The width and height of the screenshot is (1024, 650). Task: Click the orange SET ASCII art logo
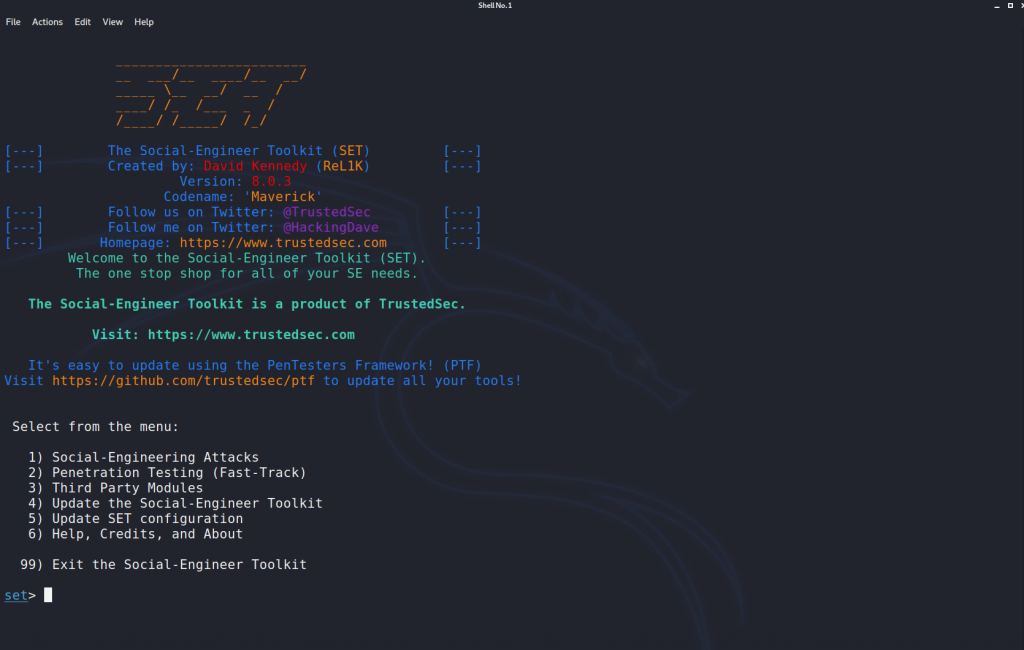(210, 95)
